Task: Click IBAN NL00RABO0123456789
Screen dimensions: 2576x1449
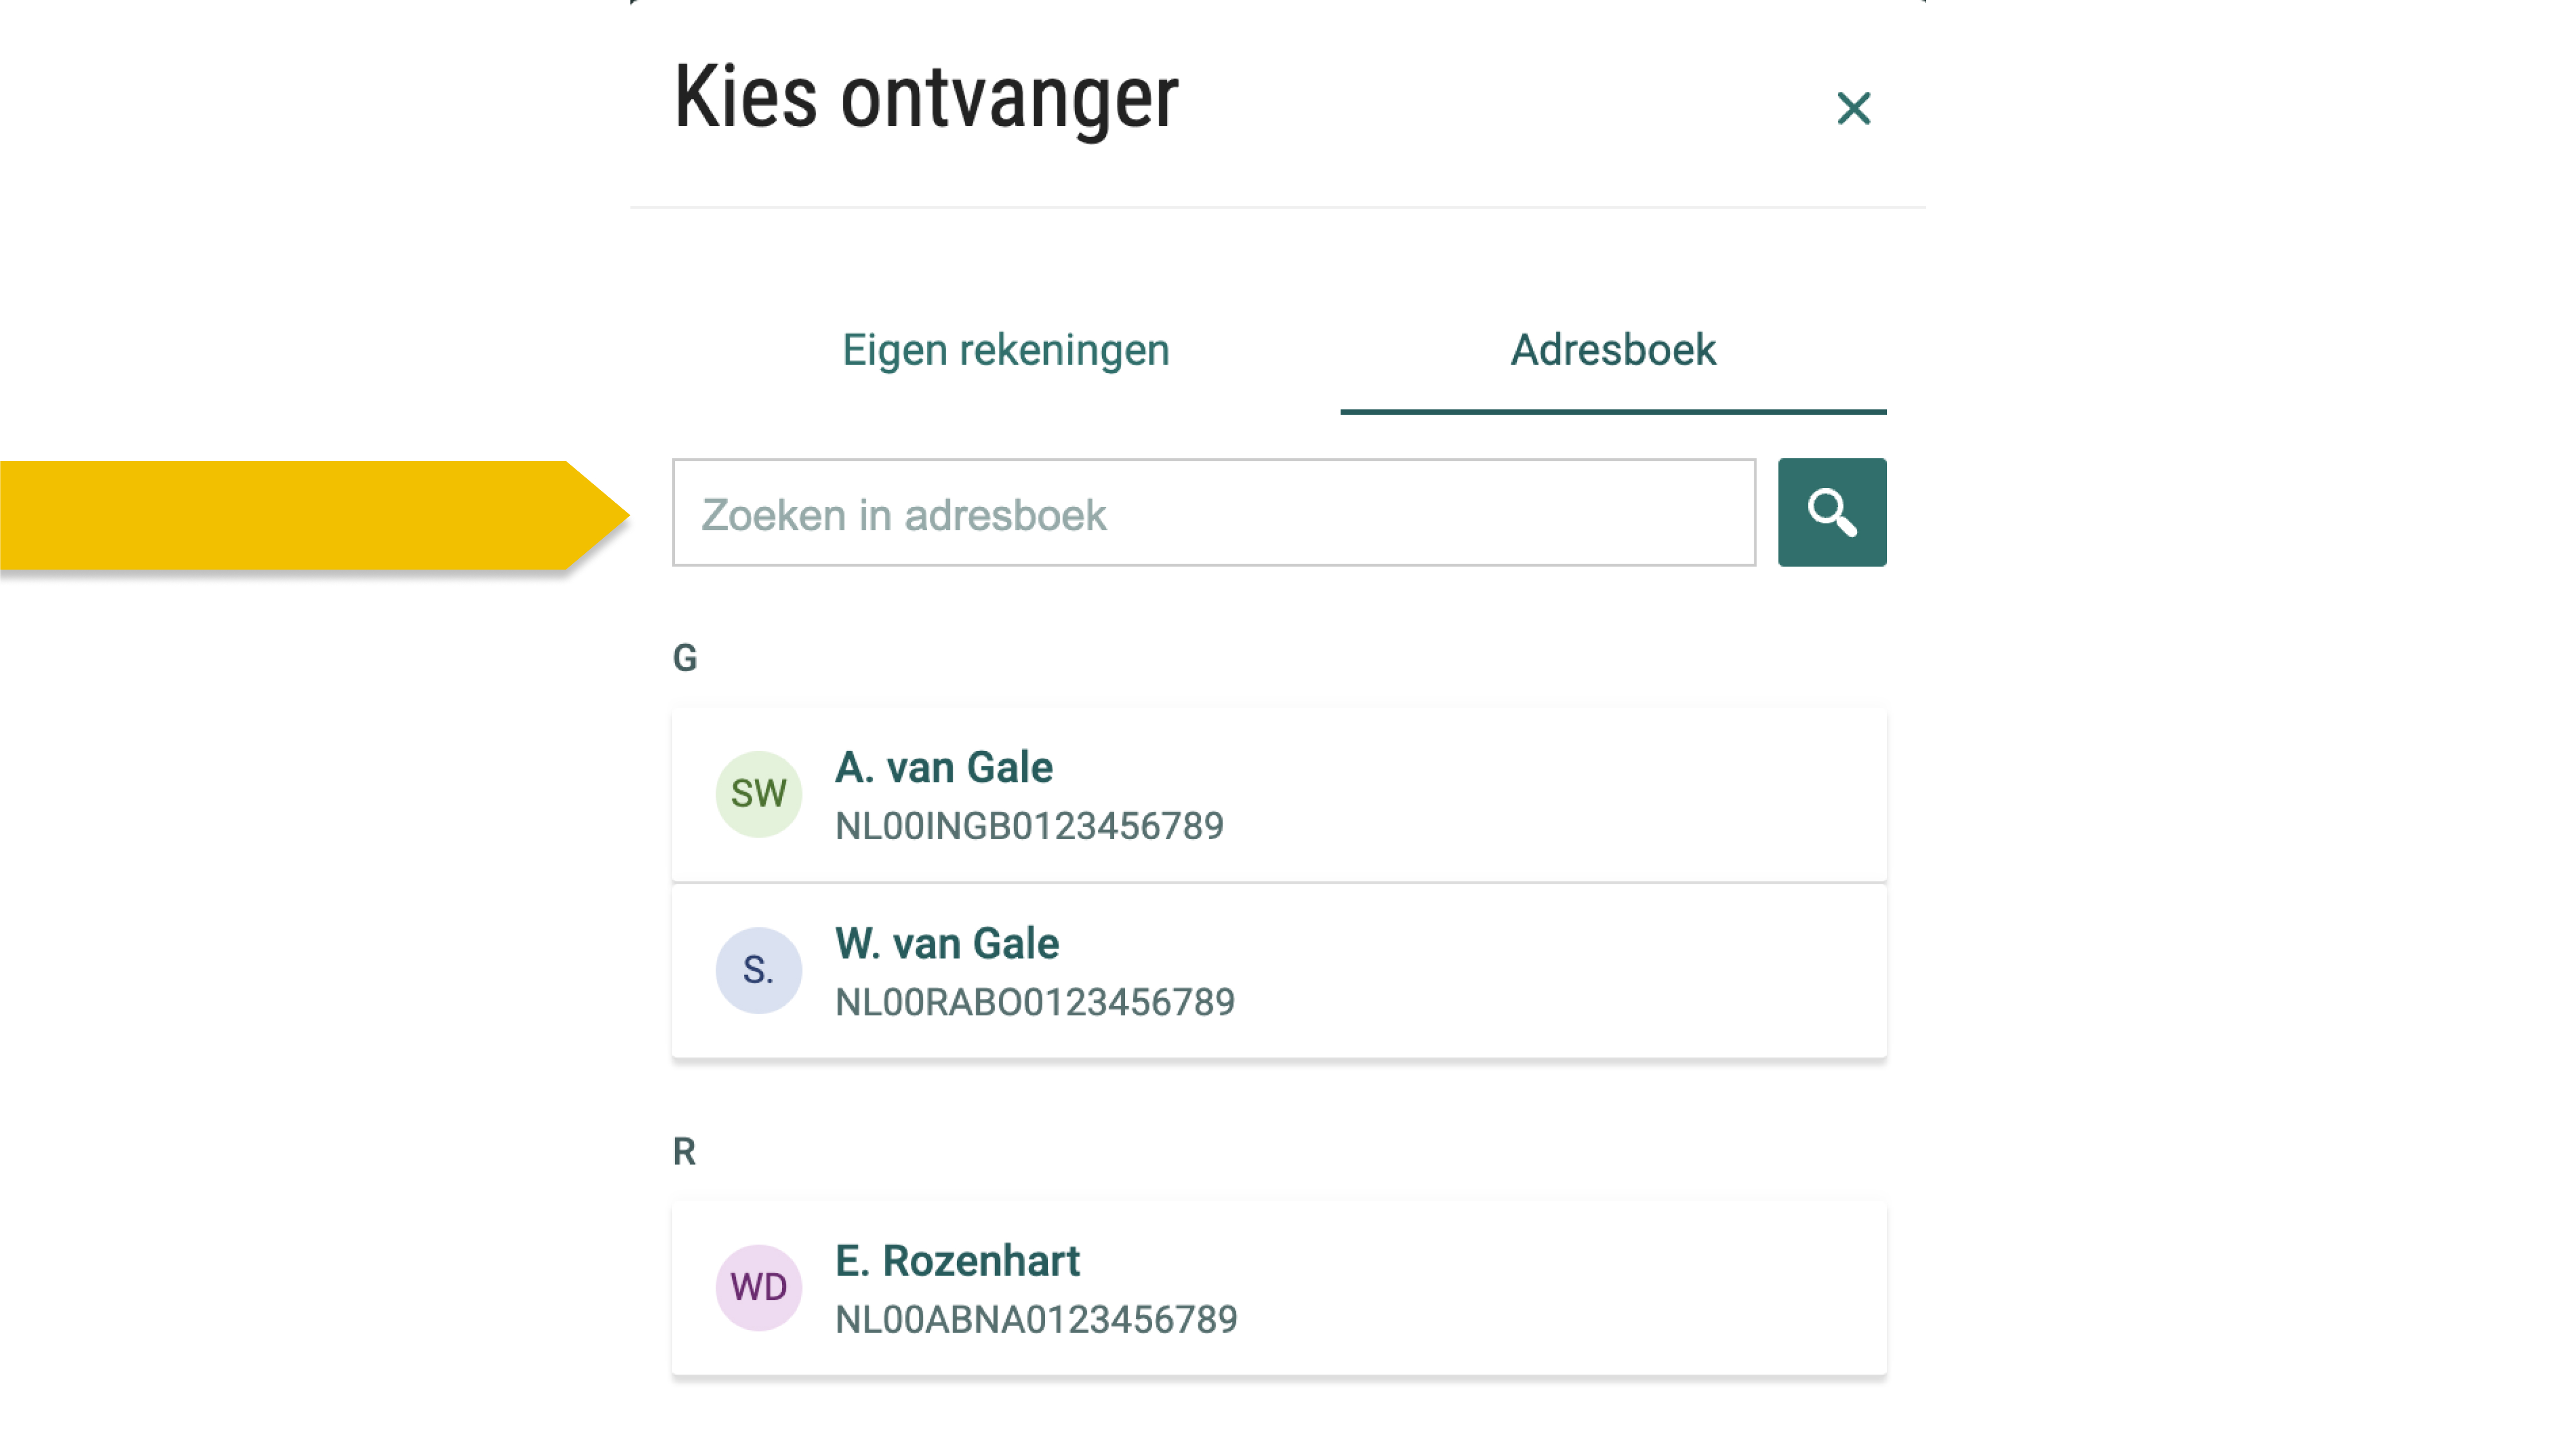Action: coord(1035,1003)
